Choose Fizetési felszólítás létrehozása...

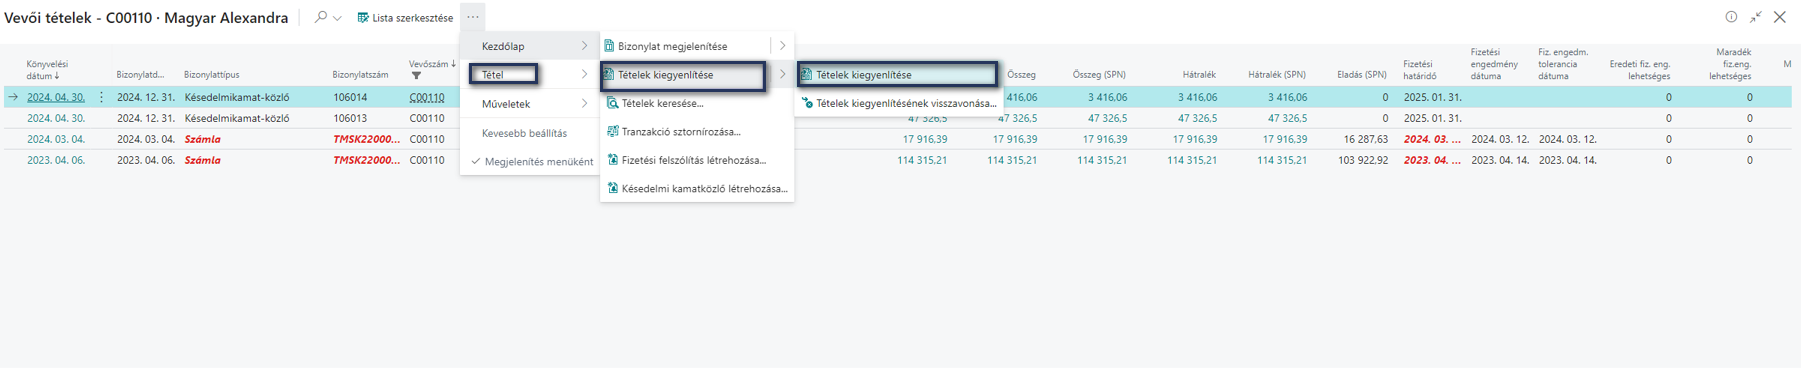click(694, 160)
